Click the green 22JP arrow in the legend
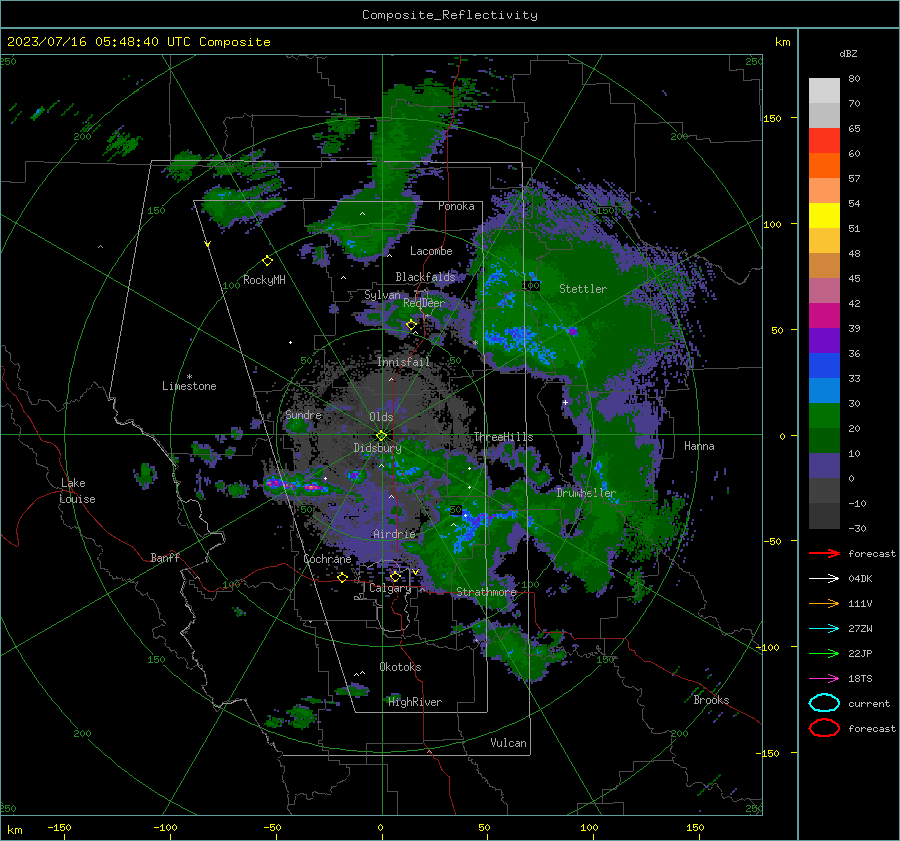Screen dimensions: 900x841 tap(824, 653)
